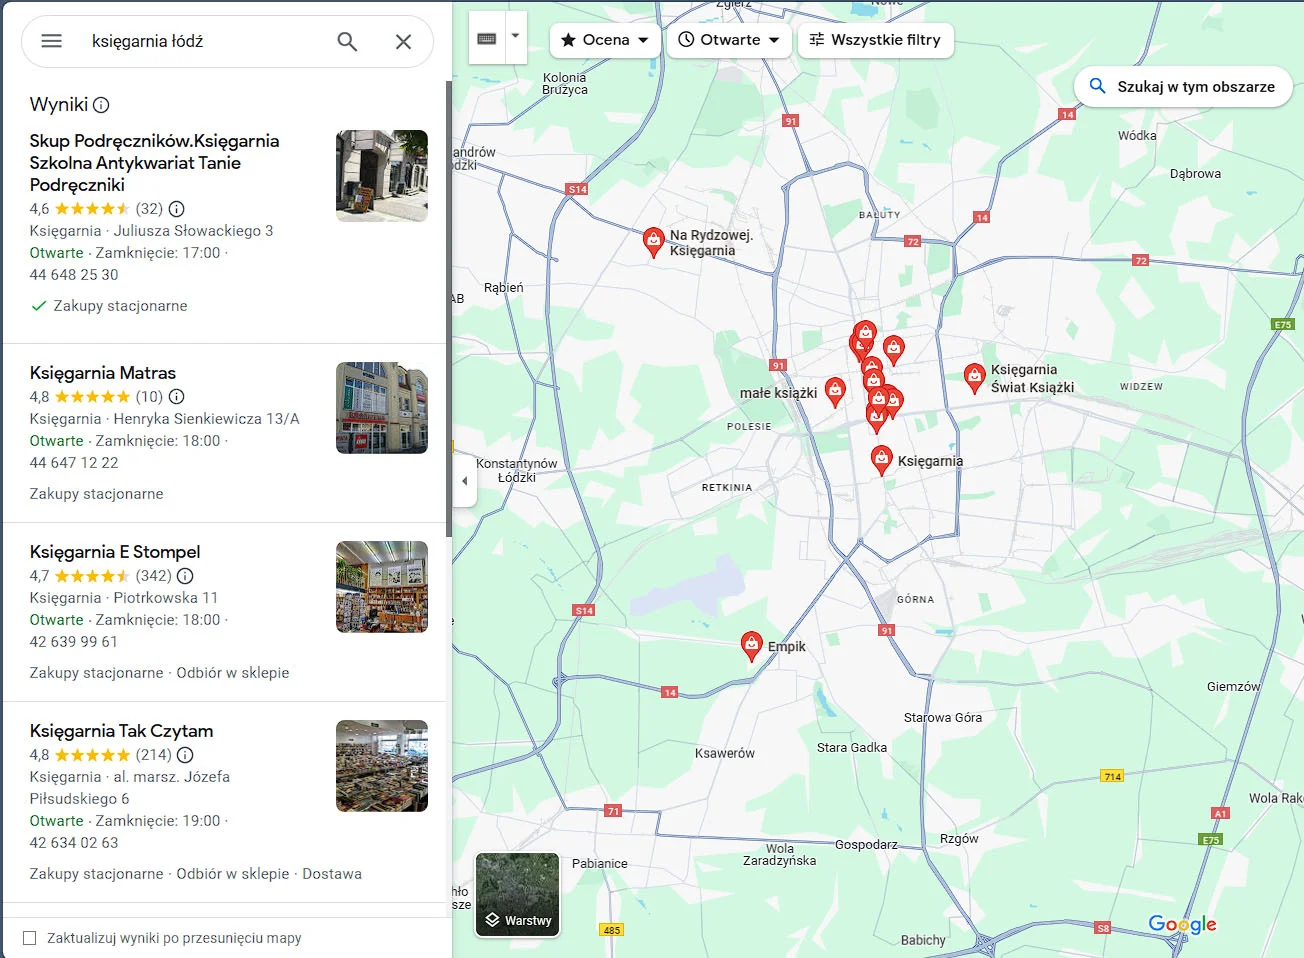Image resolution: width=1304 pixels, height=958 pixels.
Task: Click address Piotrkowska 11
Action: point(166,598)
